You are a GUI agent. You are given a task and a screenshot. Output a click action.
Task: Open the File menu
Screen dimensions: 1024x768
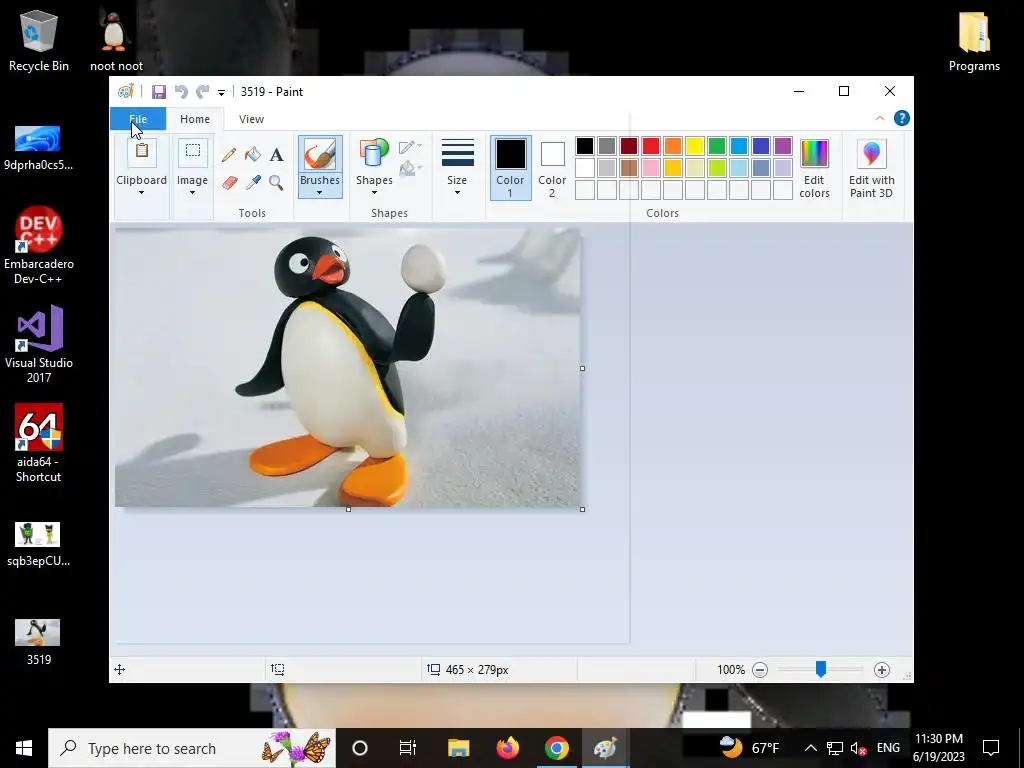[x=138, y=119]
